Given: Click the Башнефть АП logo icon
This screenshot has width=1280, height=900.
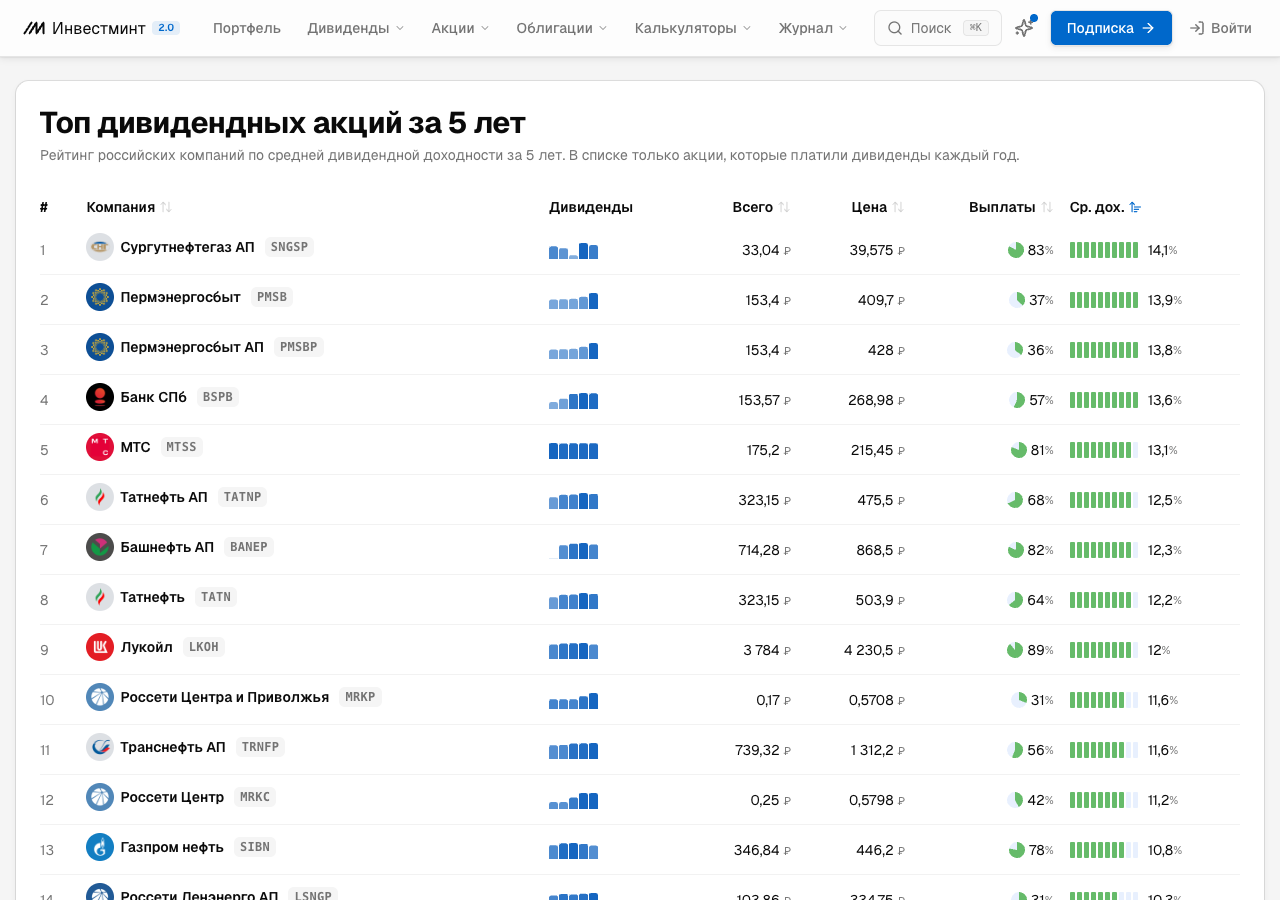Looking at the screenshot, I should tap(100, 547).
